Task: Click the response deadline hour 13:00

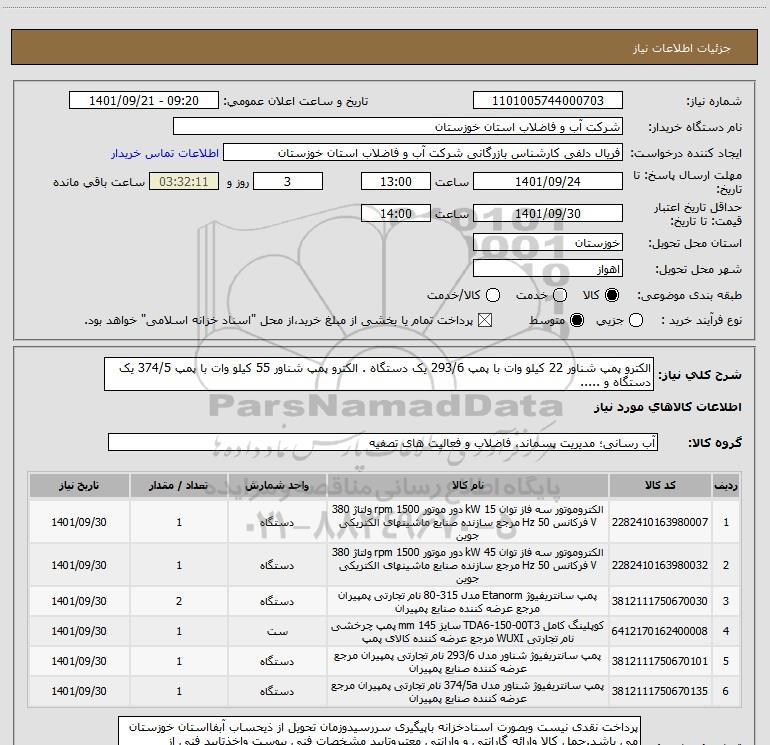Action: pos(396,181)
